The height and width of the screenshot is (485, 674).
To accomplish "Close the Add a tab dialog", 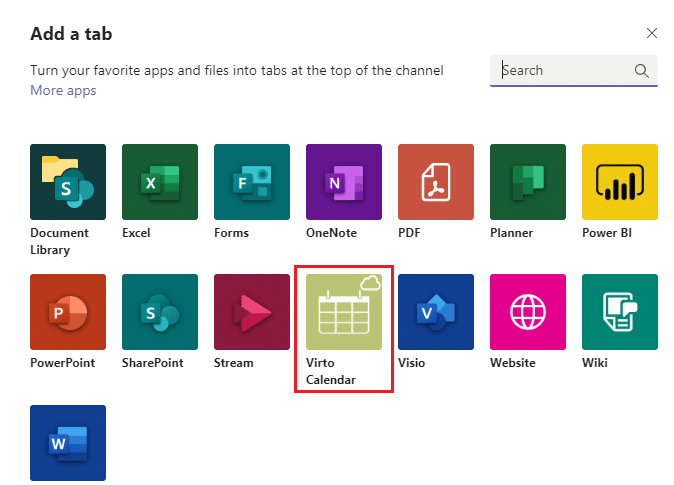I will coord(652,33).
